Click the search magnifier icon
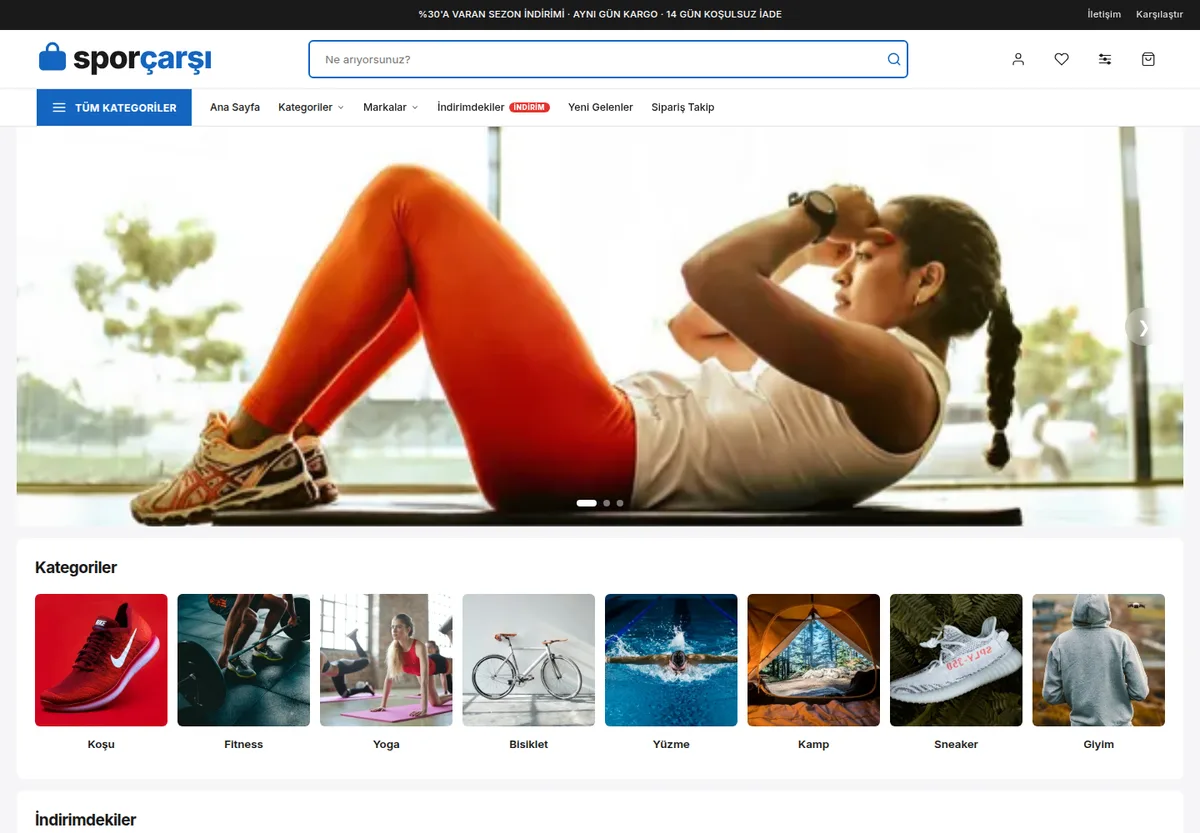 click(894, 59)
